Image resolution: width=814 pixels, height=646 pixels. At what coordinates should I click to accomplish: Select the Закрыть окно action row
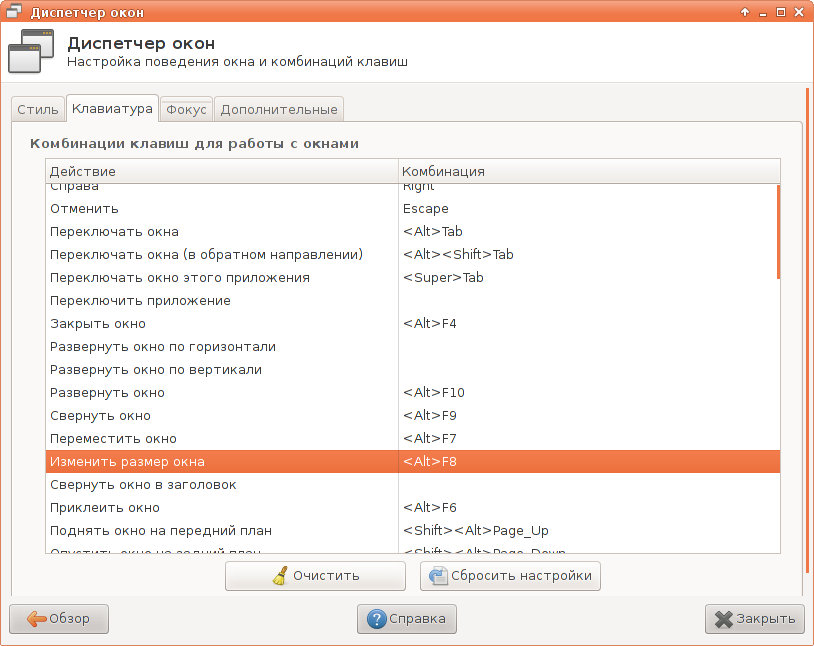(413, 324)
